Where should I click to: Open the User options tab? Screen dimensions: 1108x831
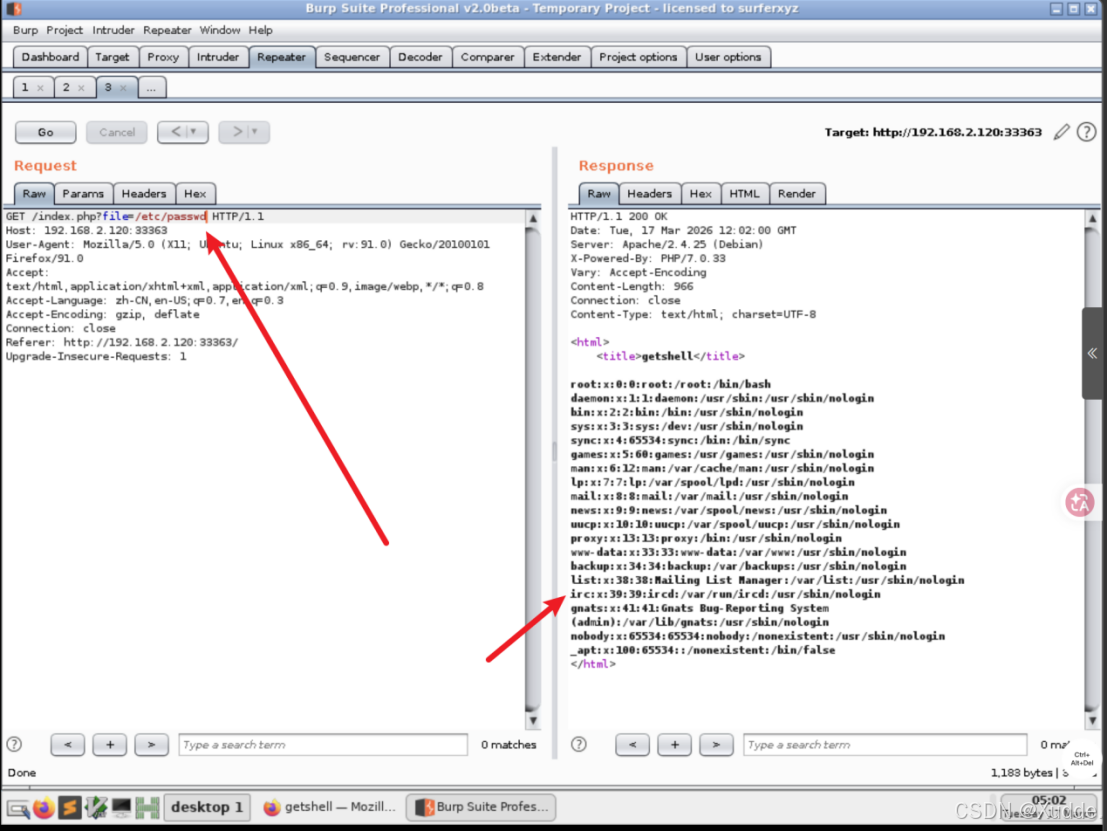[x=729, y=57]
